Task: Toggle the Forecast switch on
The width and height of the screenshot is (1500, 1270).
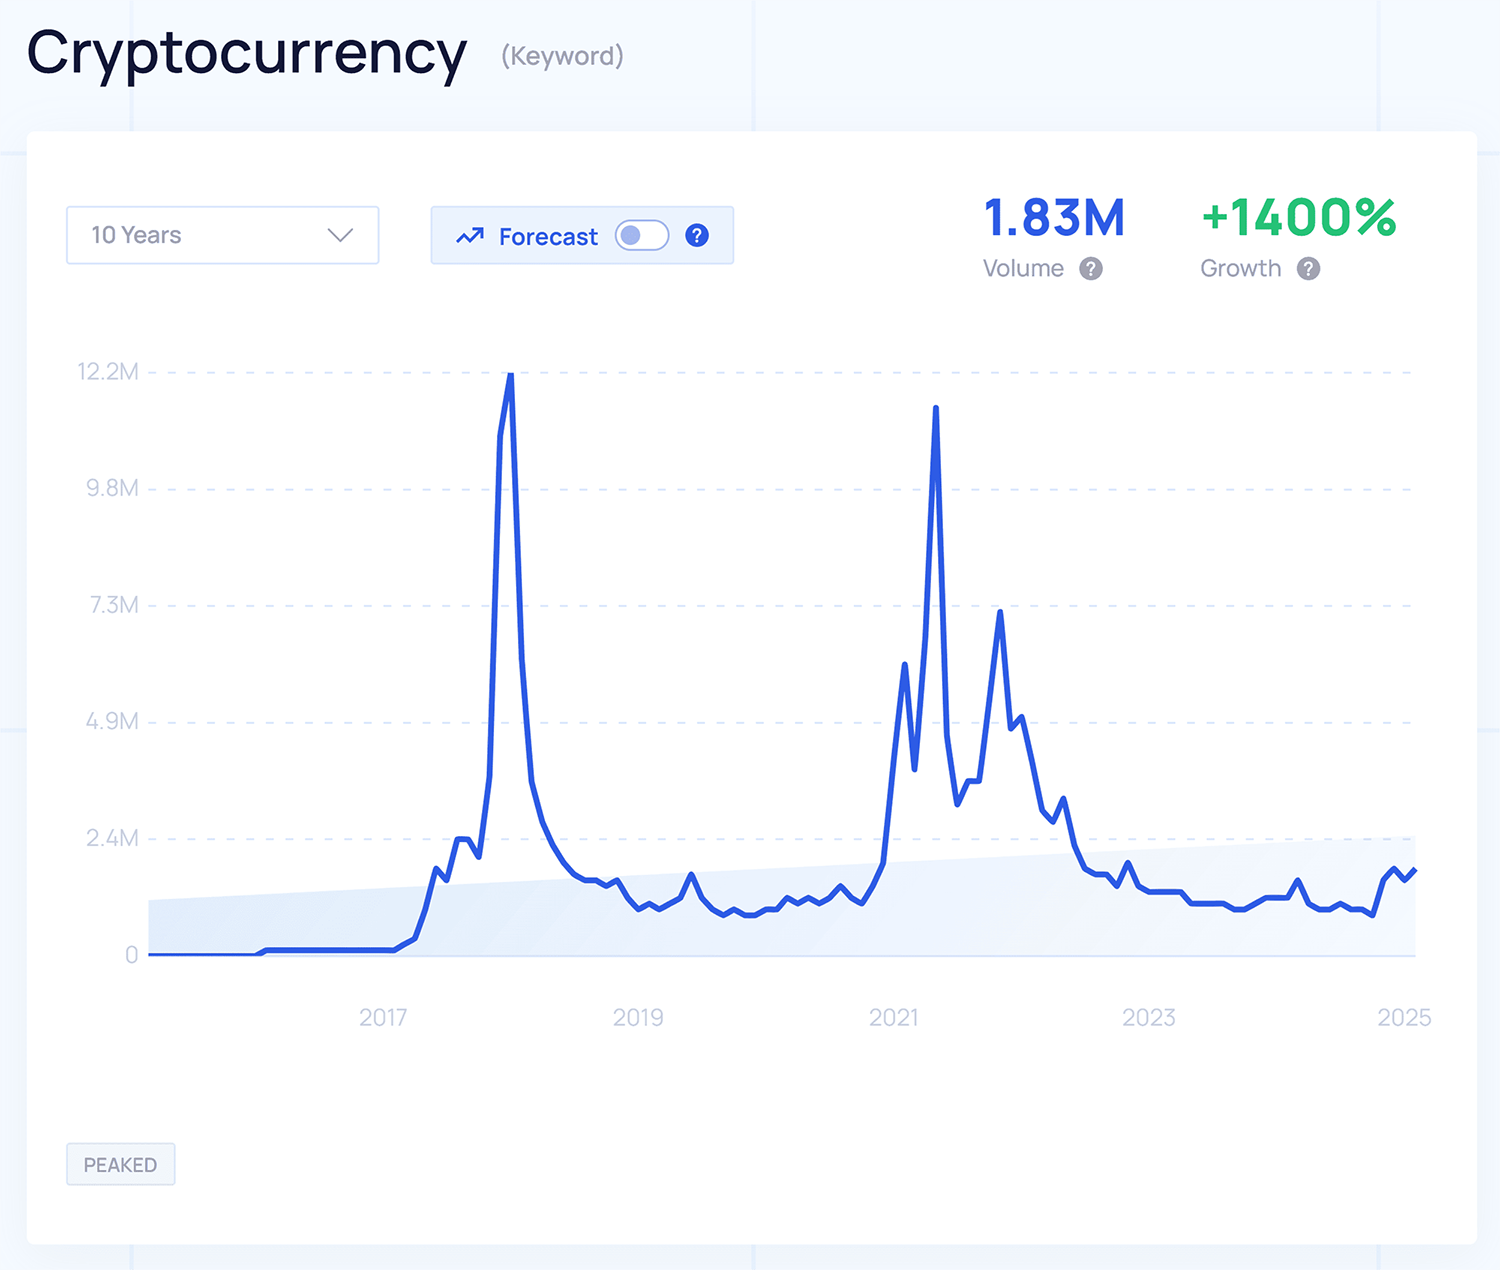Action: tap(642, 235)
